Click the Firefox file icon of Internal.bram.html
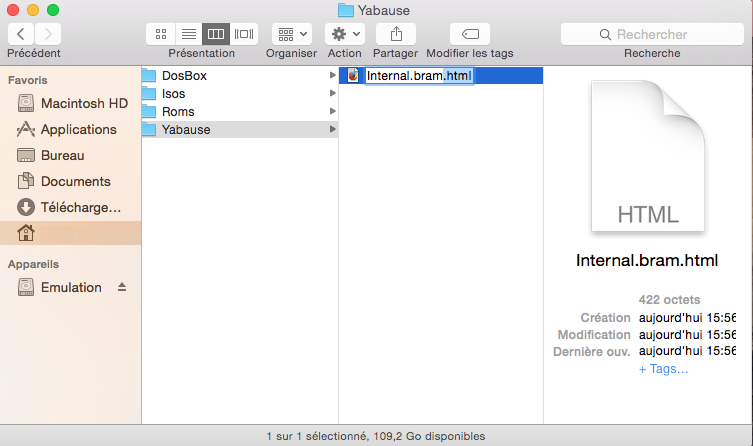This screenshot has height=446, width=753. 353,75
